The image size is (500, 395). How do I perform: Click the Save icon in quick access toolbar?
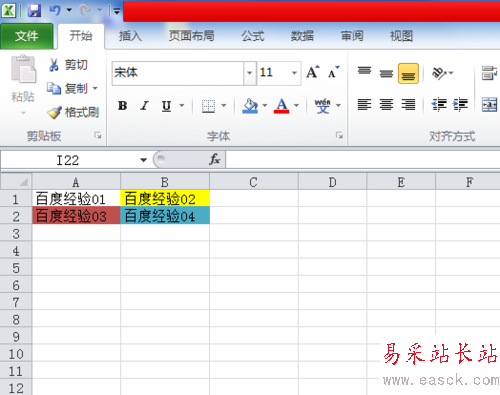34,11
